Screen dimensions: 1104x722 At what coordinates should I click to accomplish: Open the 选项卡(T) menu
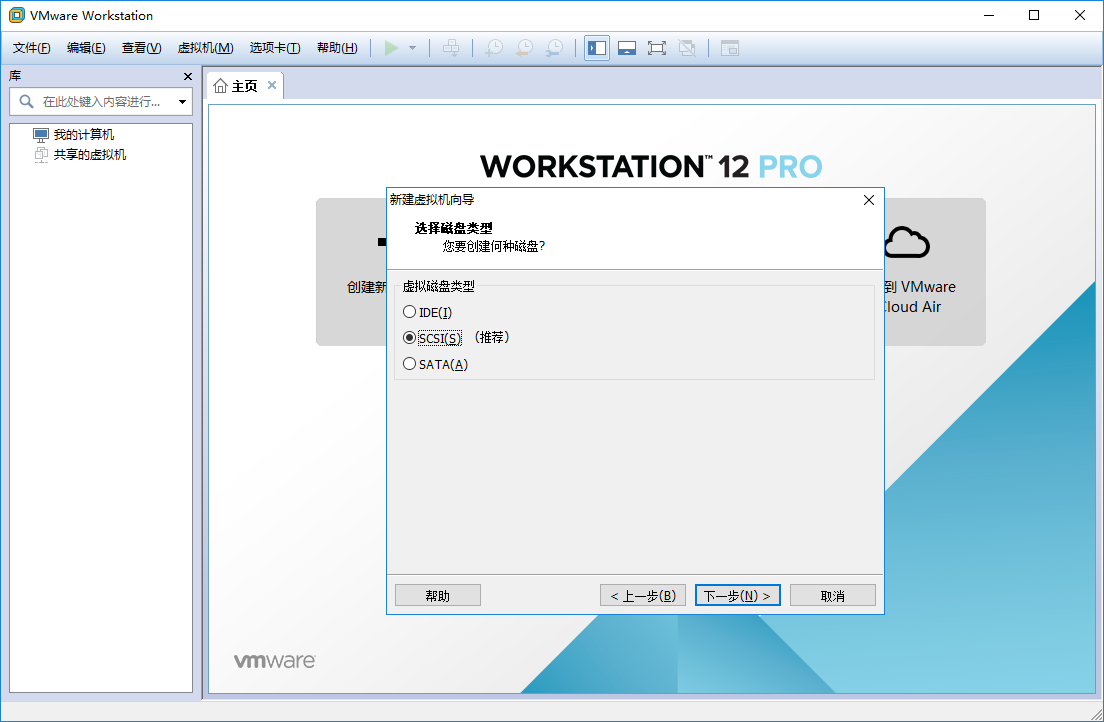[x=275, y=48]
